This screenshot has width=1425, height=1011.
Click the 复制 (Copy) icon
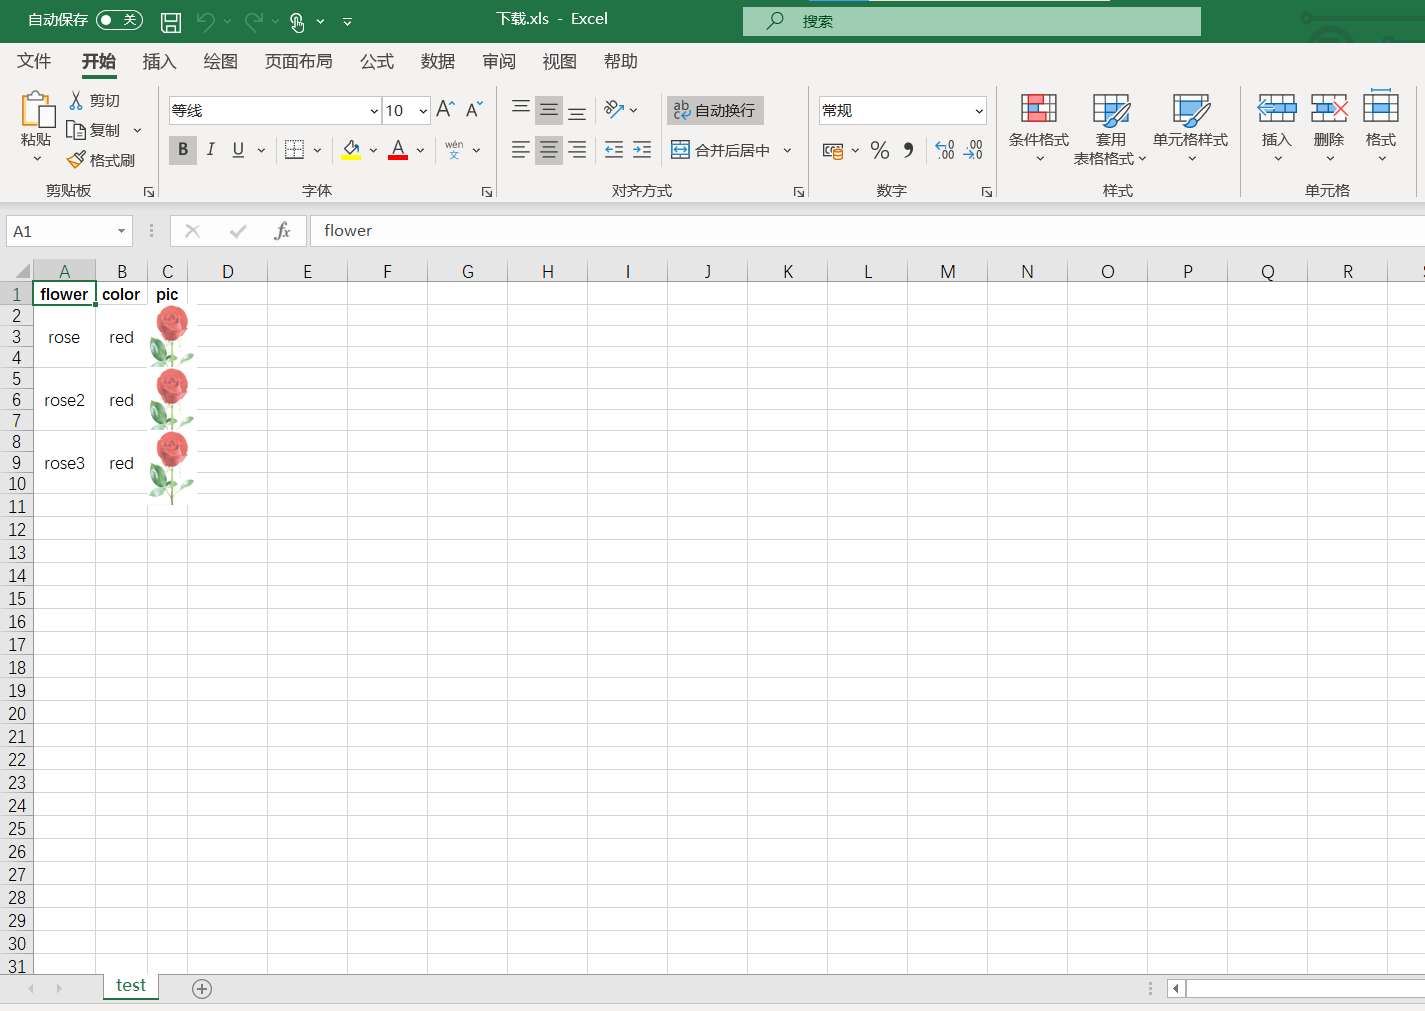pos(100,130)
